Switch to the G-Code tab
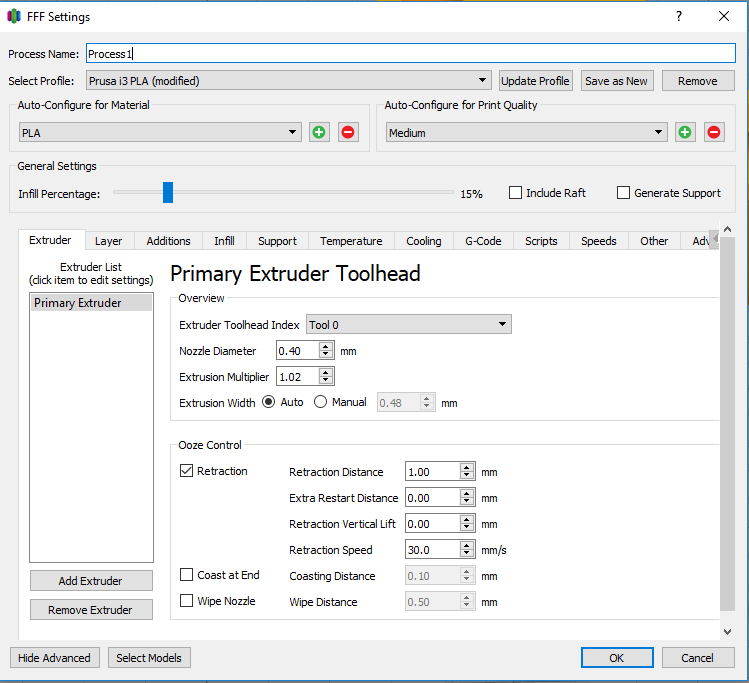Image resolution: width=749 pixels, height=683 pixels. [483, 241]
